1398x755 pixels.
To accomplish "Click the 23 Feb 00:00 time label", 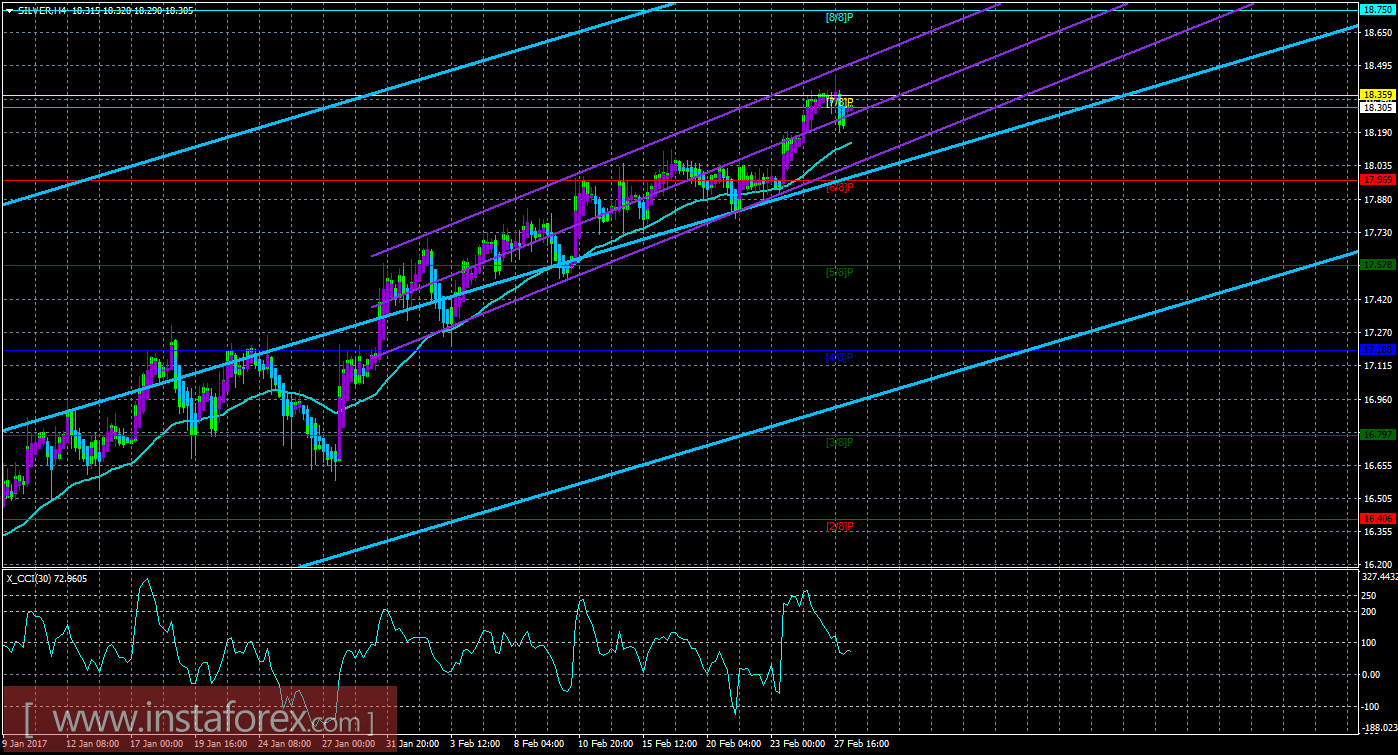I will [x=795, y=744].
